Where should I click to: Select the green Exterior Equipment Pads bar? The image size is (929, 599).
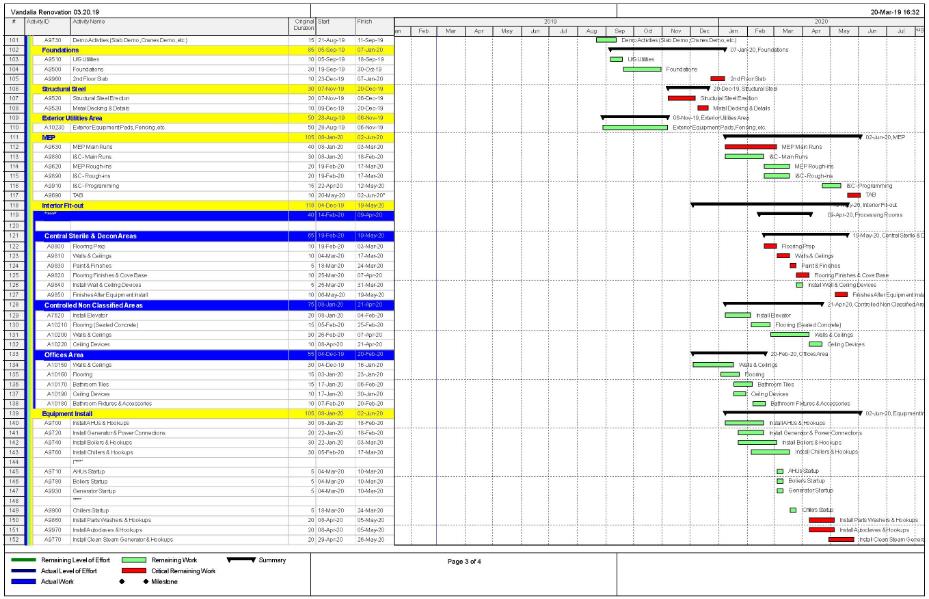pos(636,127)
